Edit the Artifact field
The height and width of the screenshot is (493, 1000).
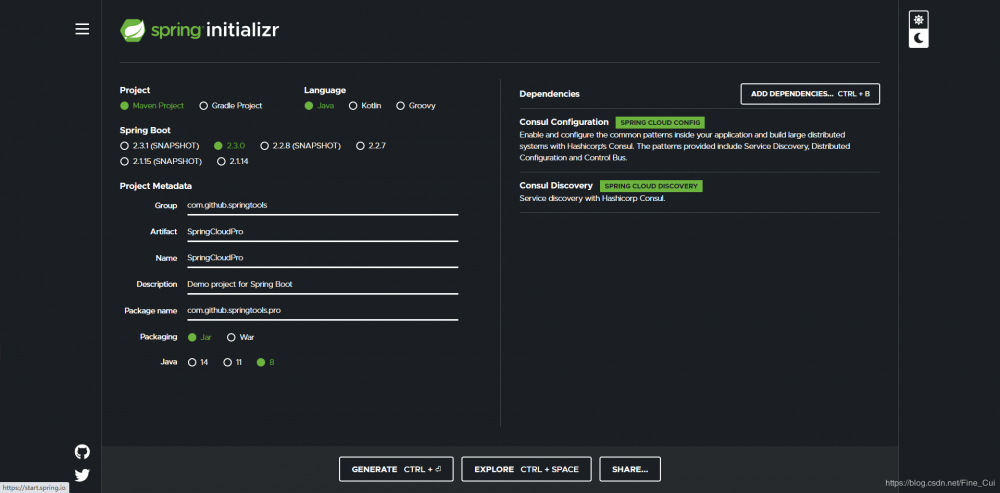point(322,232)
